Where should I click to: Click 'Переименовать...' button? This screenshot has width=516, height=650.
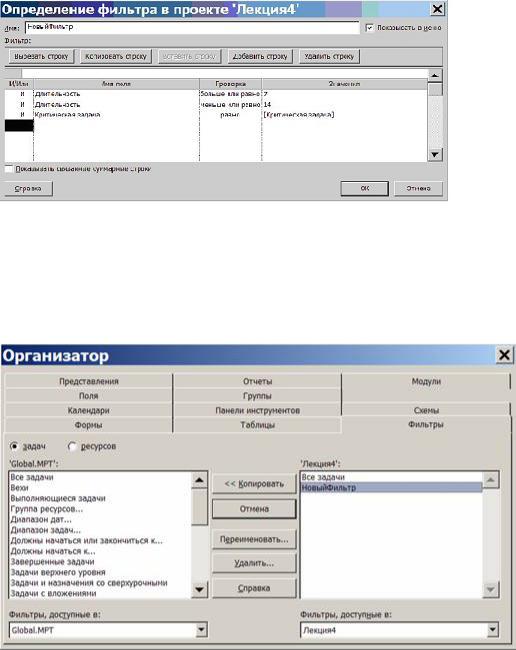[254, 539]
